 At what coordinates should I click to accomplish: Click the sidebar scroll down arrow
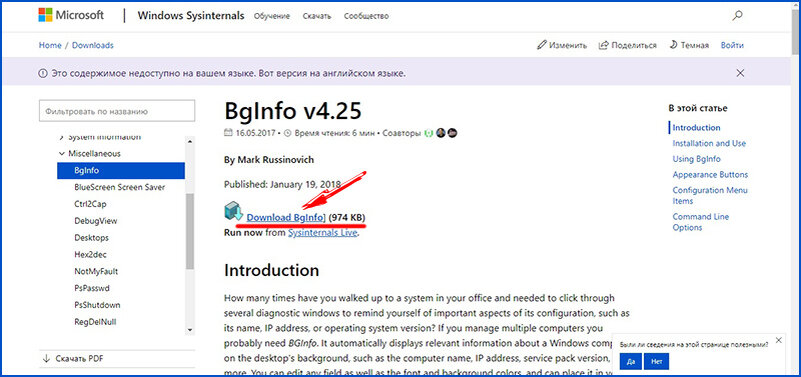(190, 330)
